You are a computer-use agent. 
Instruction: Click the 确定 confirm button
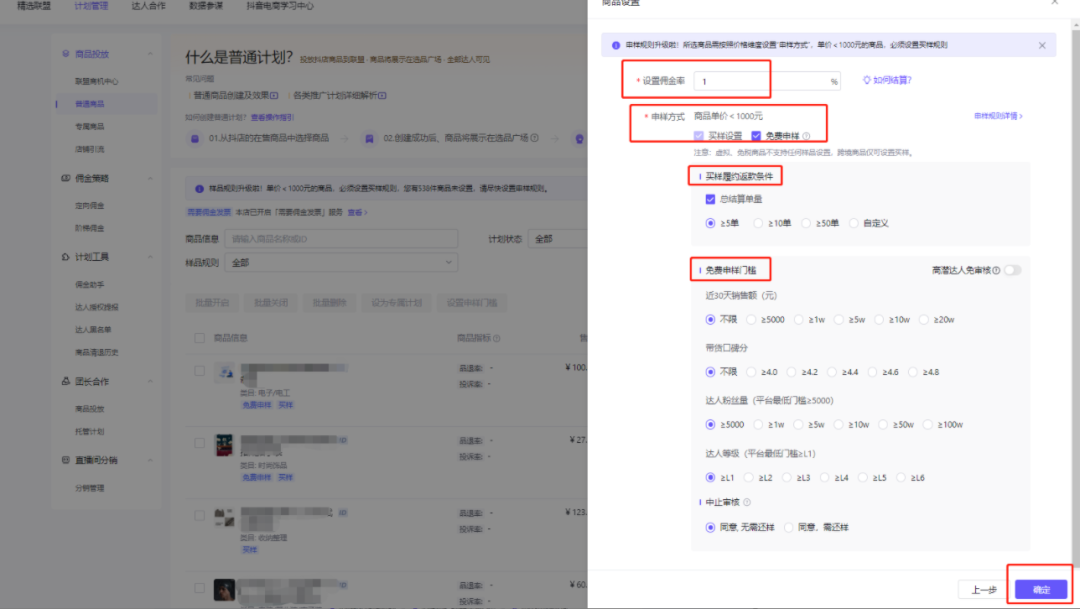[x=1041, y=589]
